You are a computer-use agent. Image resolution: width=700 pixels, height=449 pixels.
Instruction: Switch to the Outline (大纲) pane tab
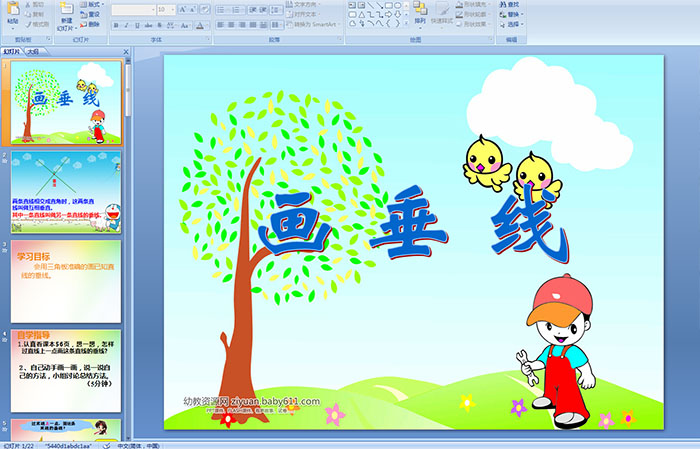pos(33,52)
